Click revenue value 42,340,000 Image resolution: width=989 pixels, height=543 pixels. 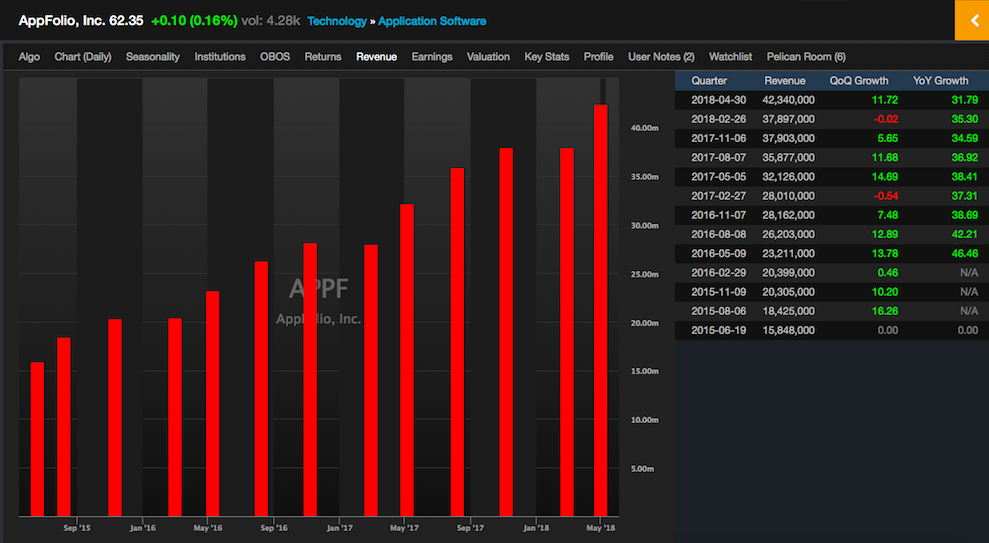click(788, 100)
